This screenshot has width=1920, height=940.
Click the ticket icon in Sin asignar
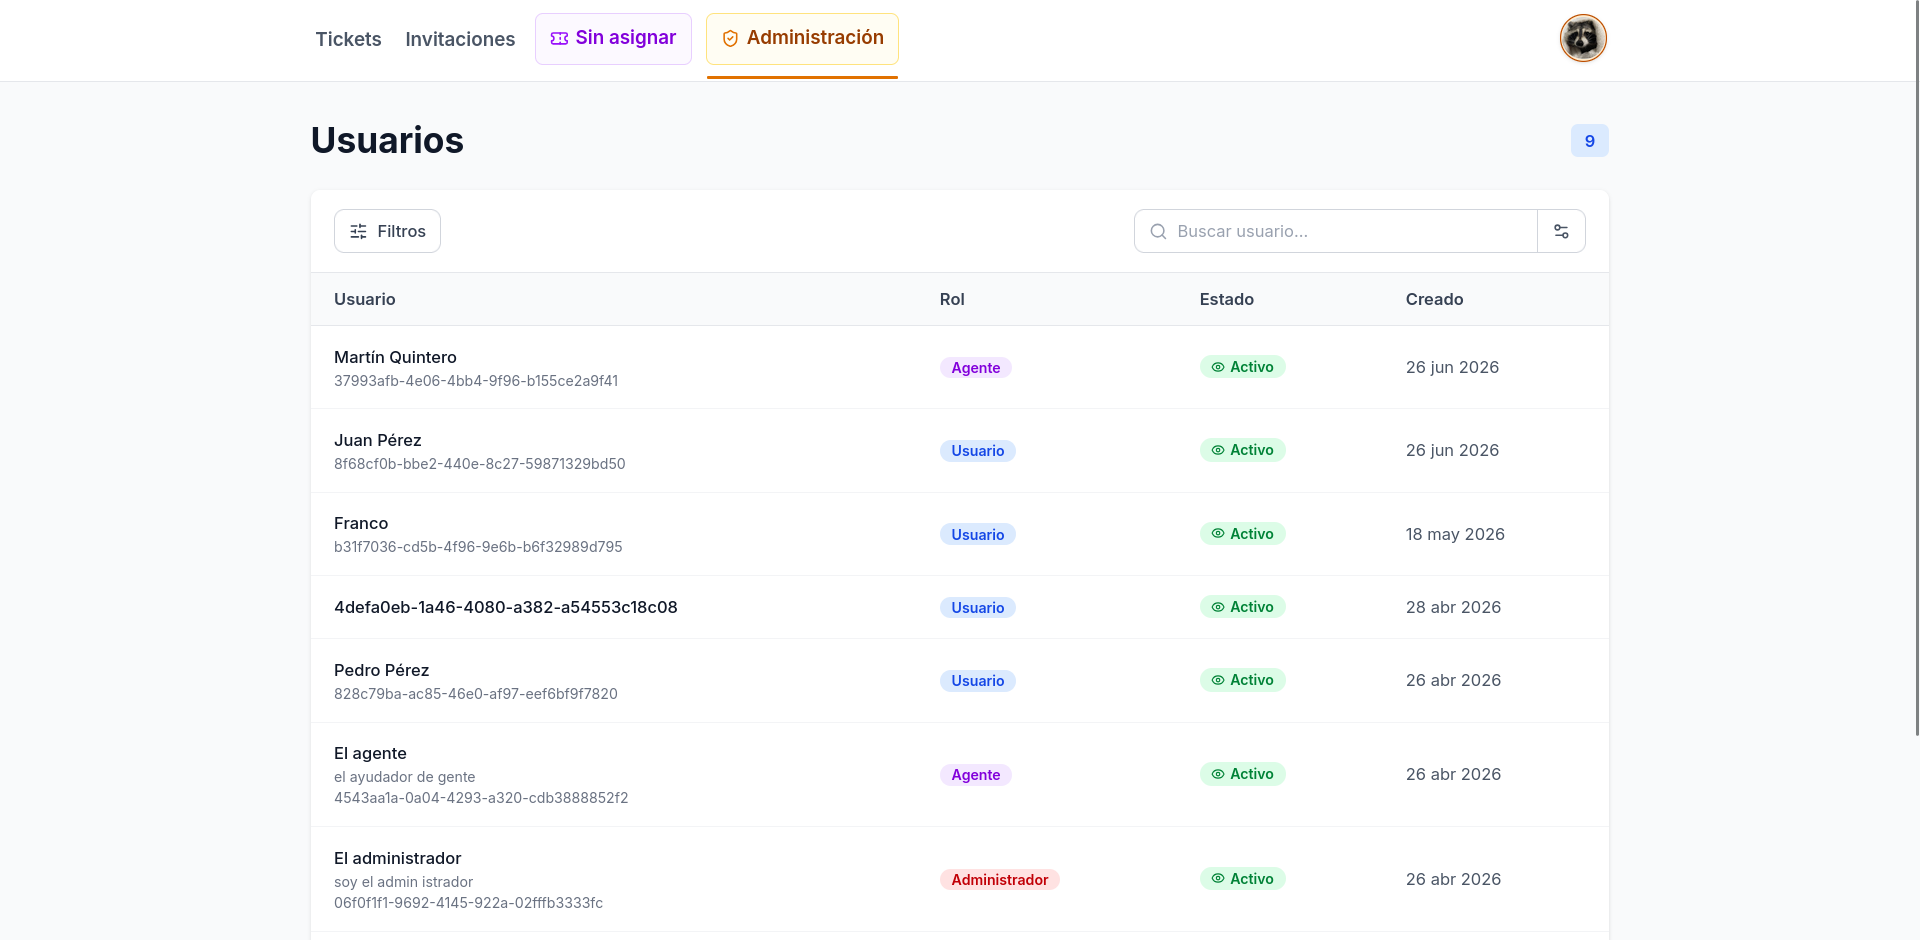pyautogui.click(x=559, y=38)
